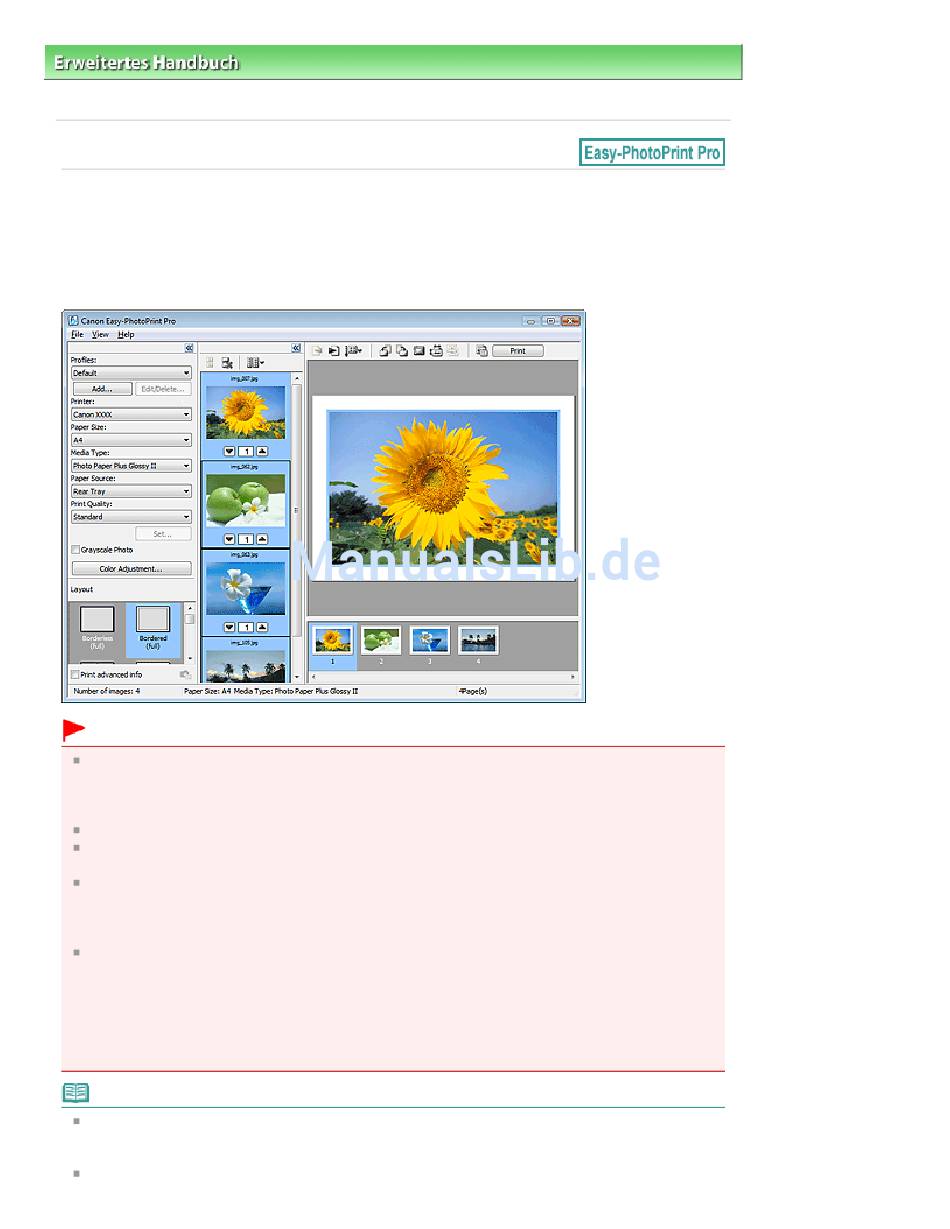Screen dimensions: 950x1229
Task: Click the Set... print quality button
Action: tap(163, 534)
